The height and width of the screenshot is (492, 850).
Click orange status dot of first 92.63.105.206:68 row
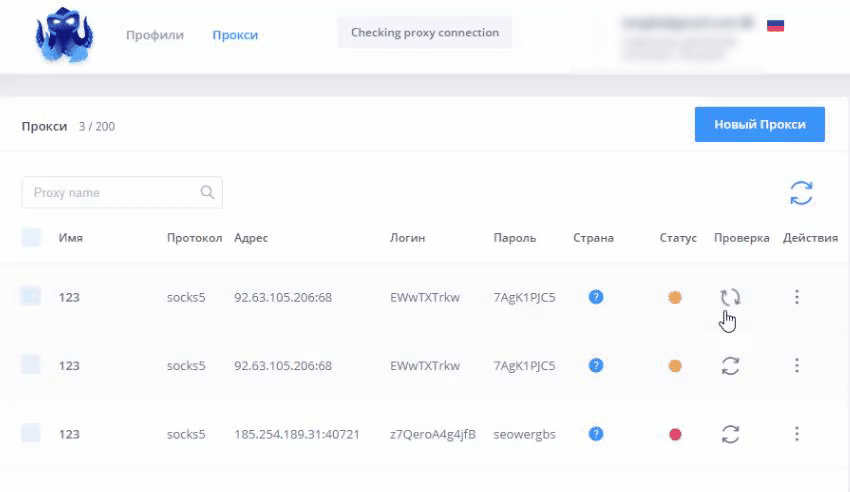coord(675,297)
